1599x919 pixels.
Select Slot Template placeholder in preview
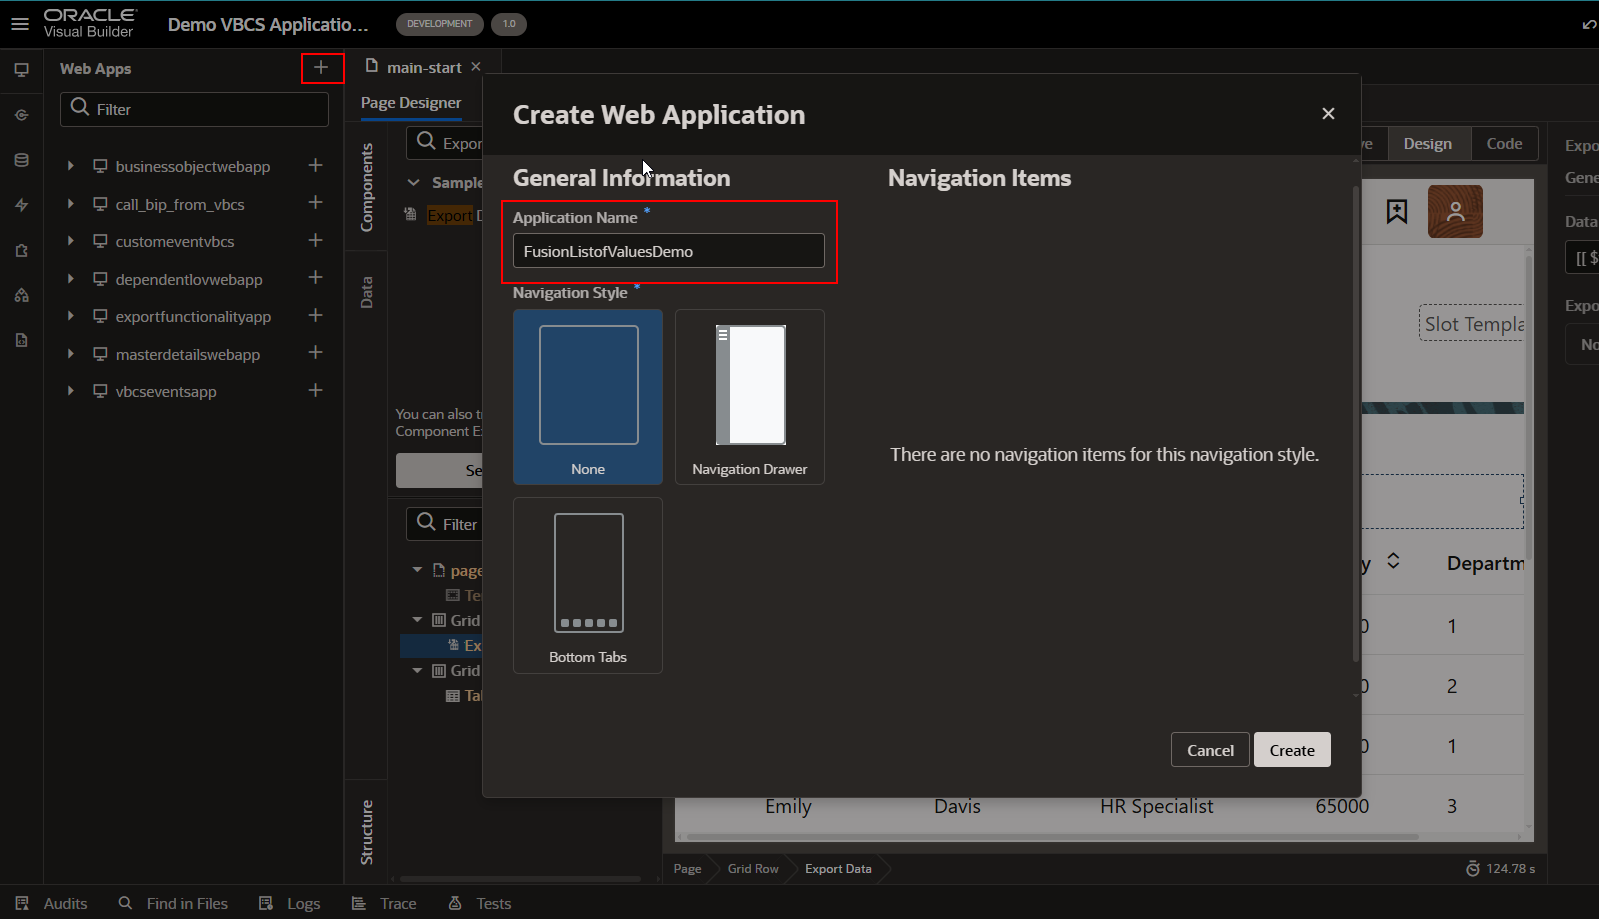[x=1472, y=323]
